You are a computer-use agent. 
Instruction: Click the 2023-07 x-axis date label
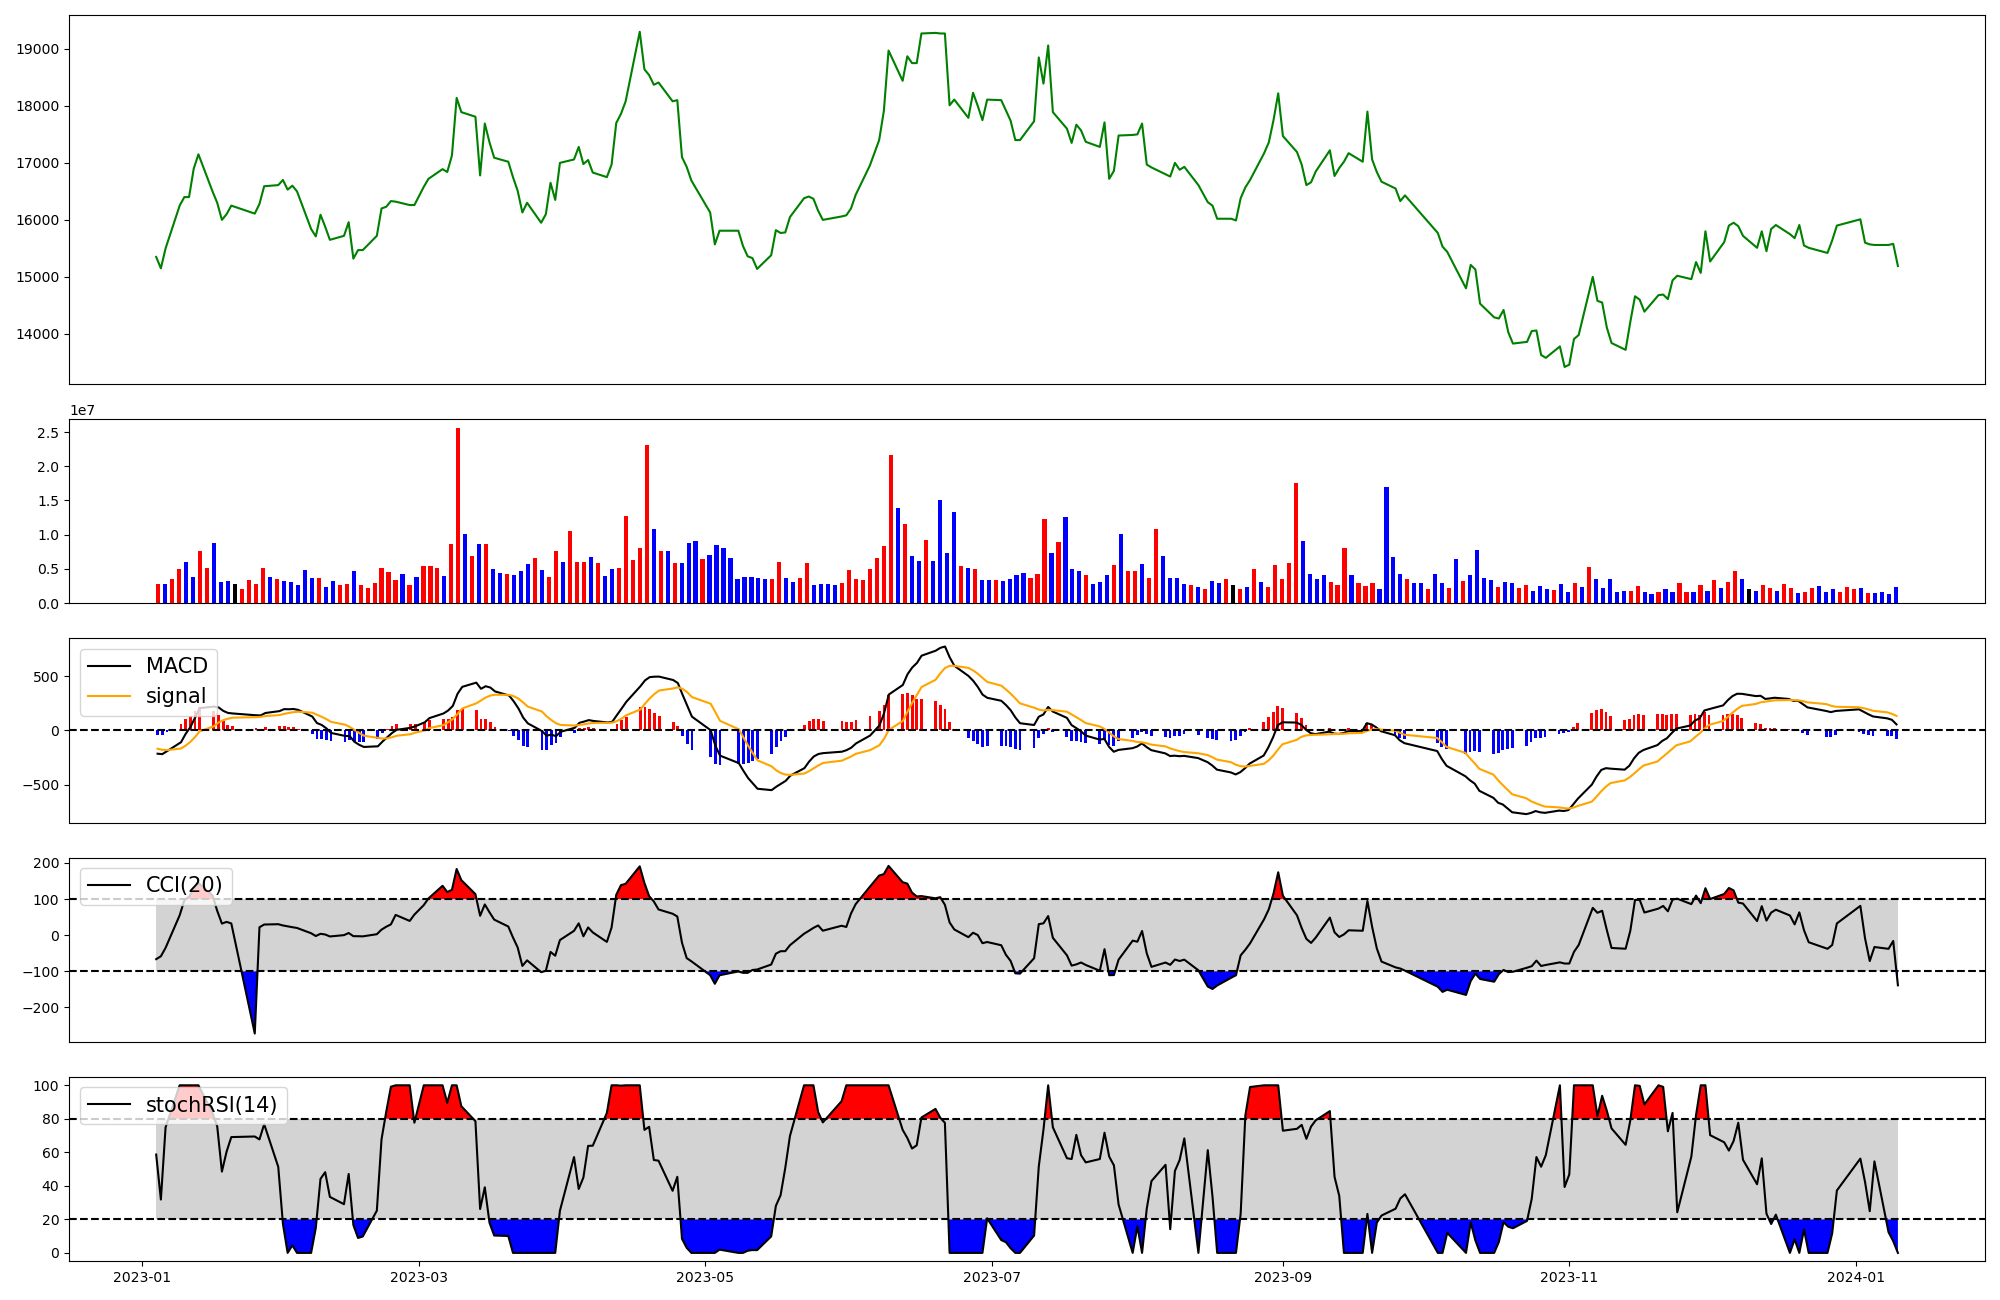(992, 1277)
